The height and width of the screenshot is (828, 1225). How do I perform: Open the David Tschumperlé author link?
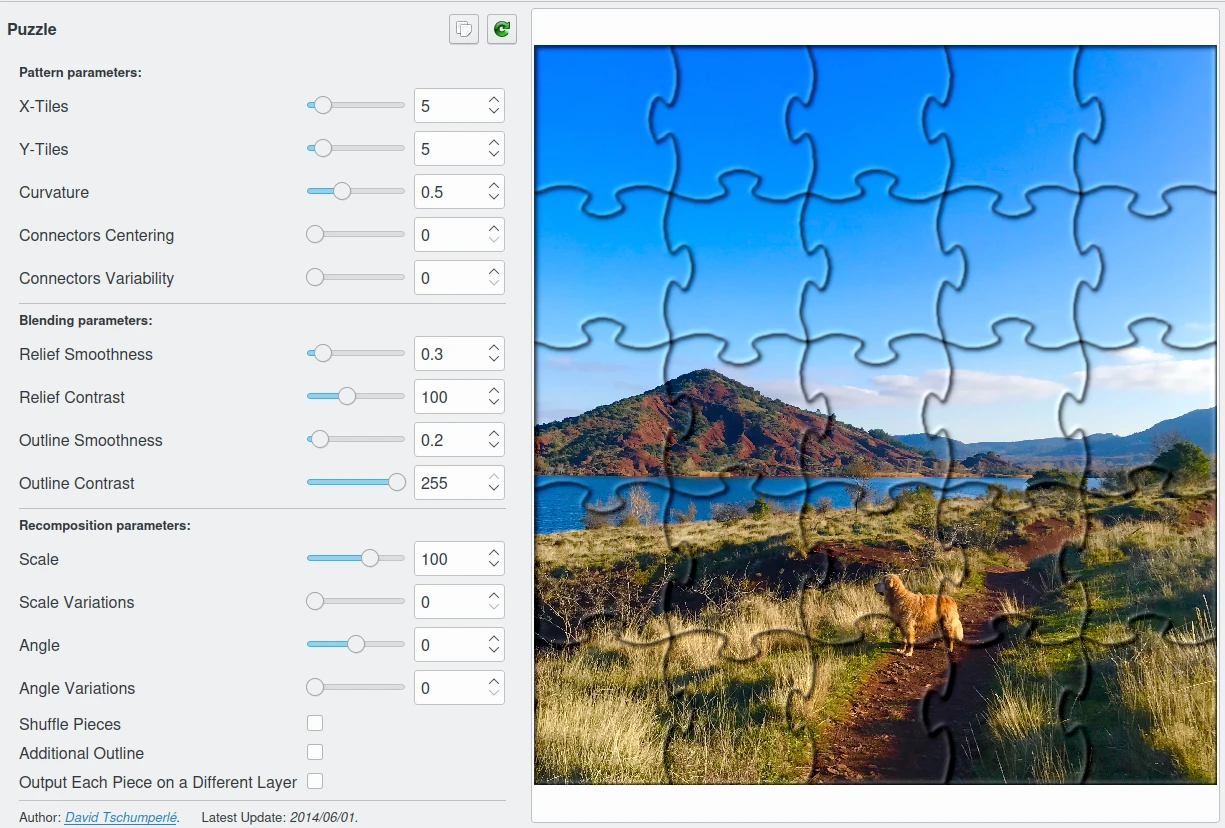(120, 817)
